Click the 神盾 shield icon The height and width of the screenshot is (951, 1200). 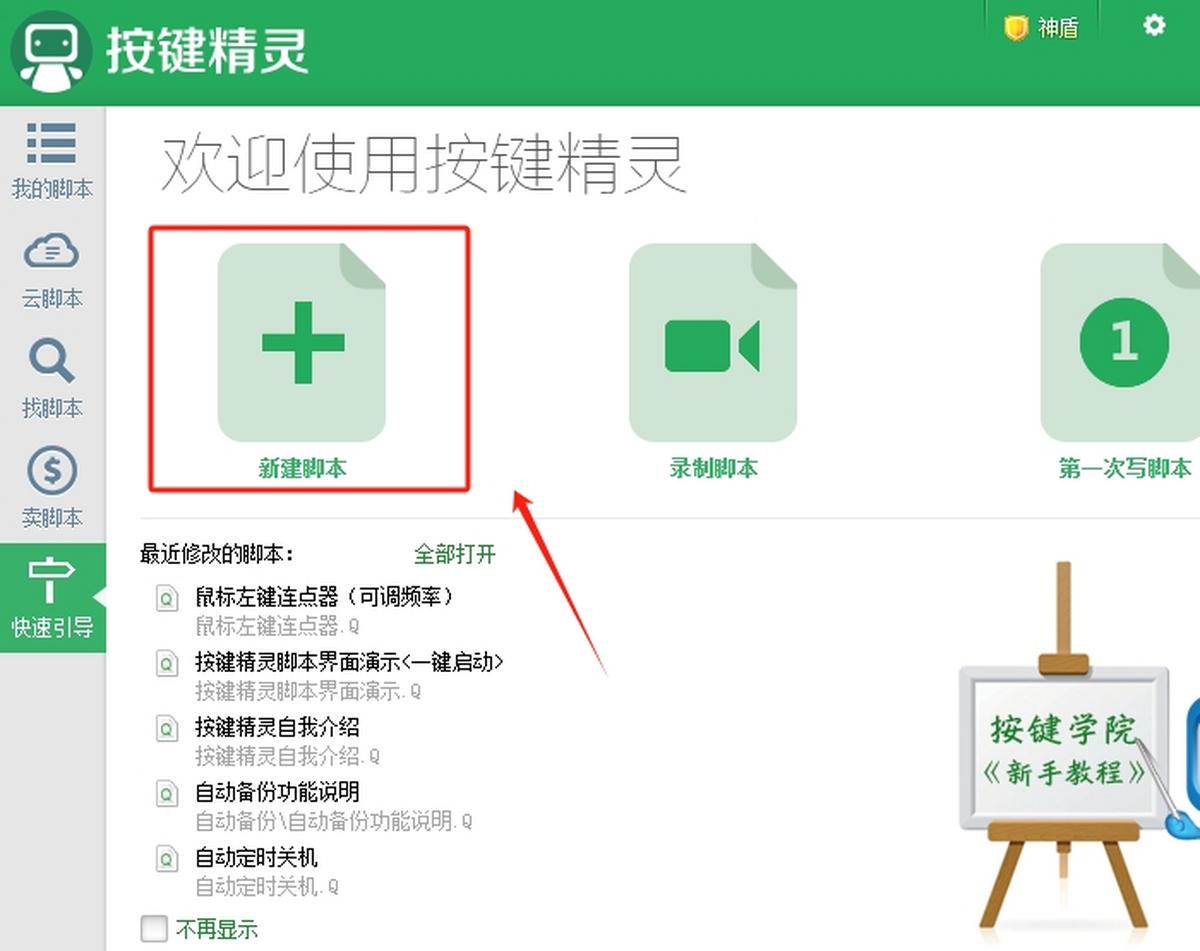(1016, 28)
